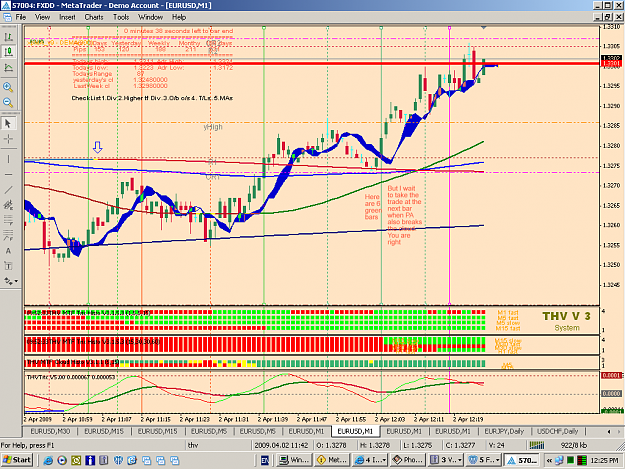Select the Cursor arrow tool
The width and height of the screenshot is (625, 469).
(x=8, y=124)
